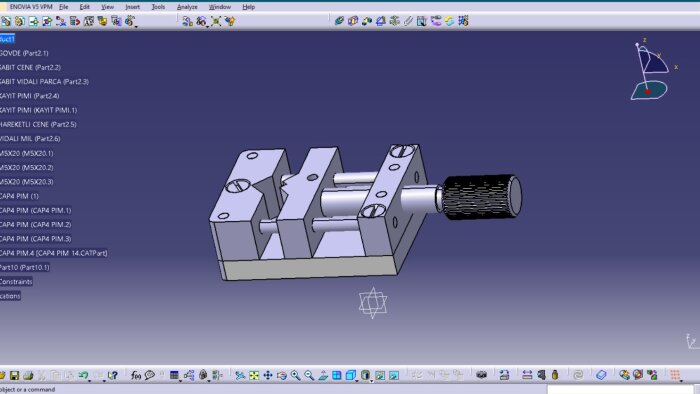
Task: Open the Tools menu
Action: [158, 7]
